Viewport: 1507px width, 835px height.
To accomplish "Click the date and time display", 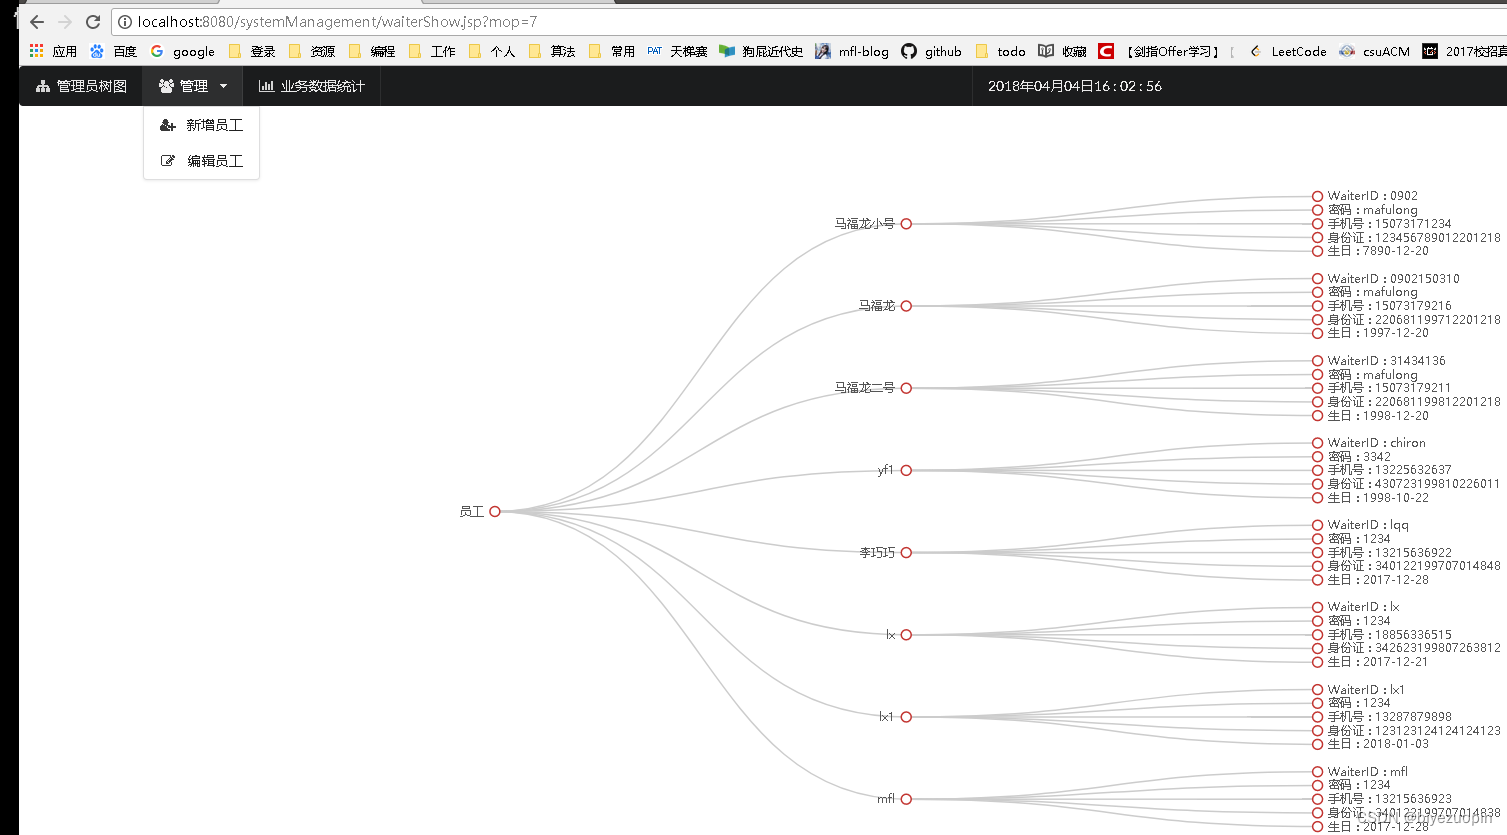I will 1074,86.
